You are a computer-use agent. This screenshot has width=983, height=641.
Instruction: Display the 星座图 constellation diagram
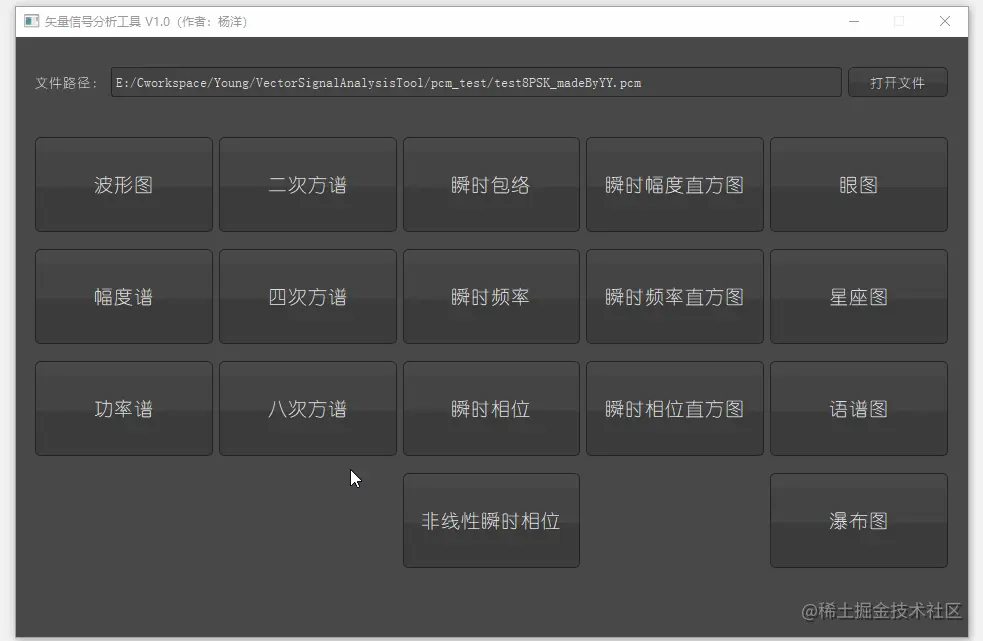pyautogui.click(x=858, y=296)
